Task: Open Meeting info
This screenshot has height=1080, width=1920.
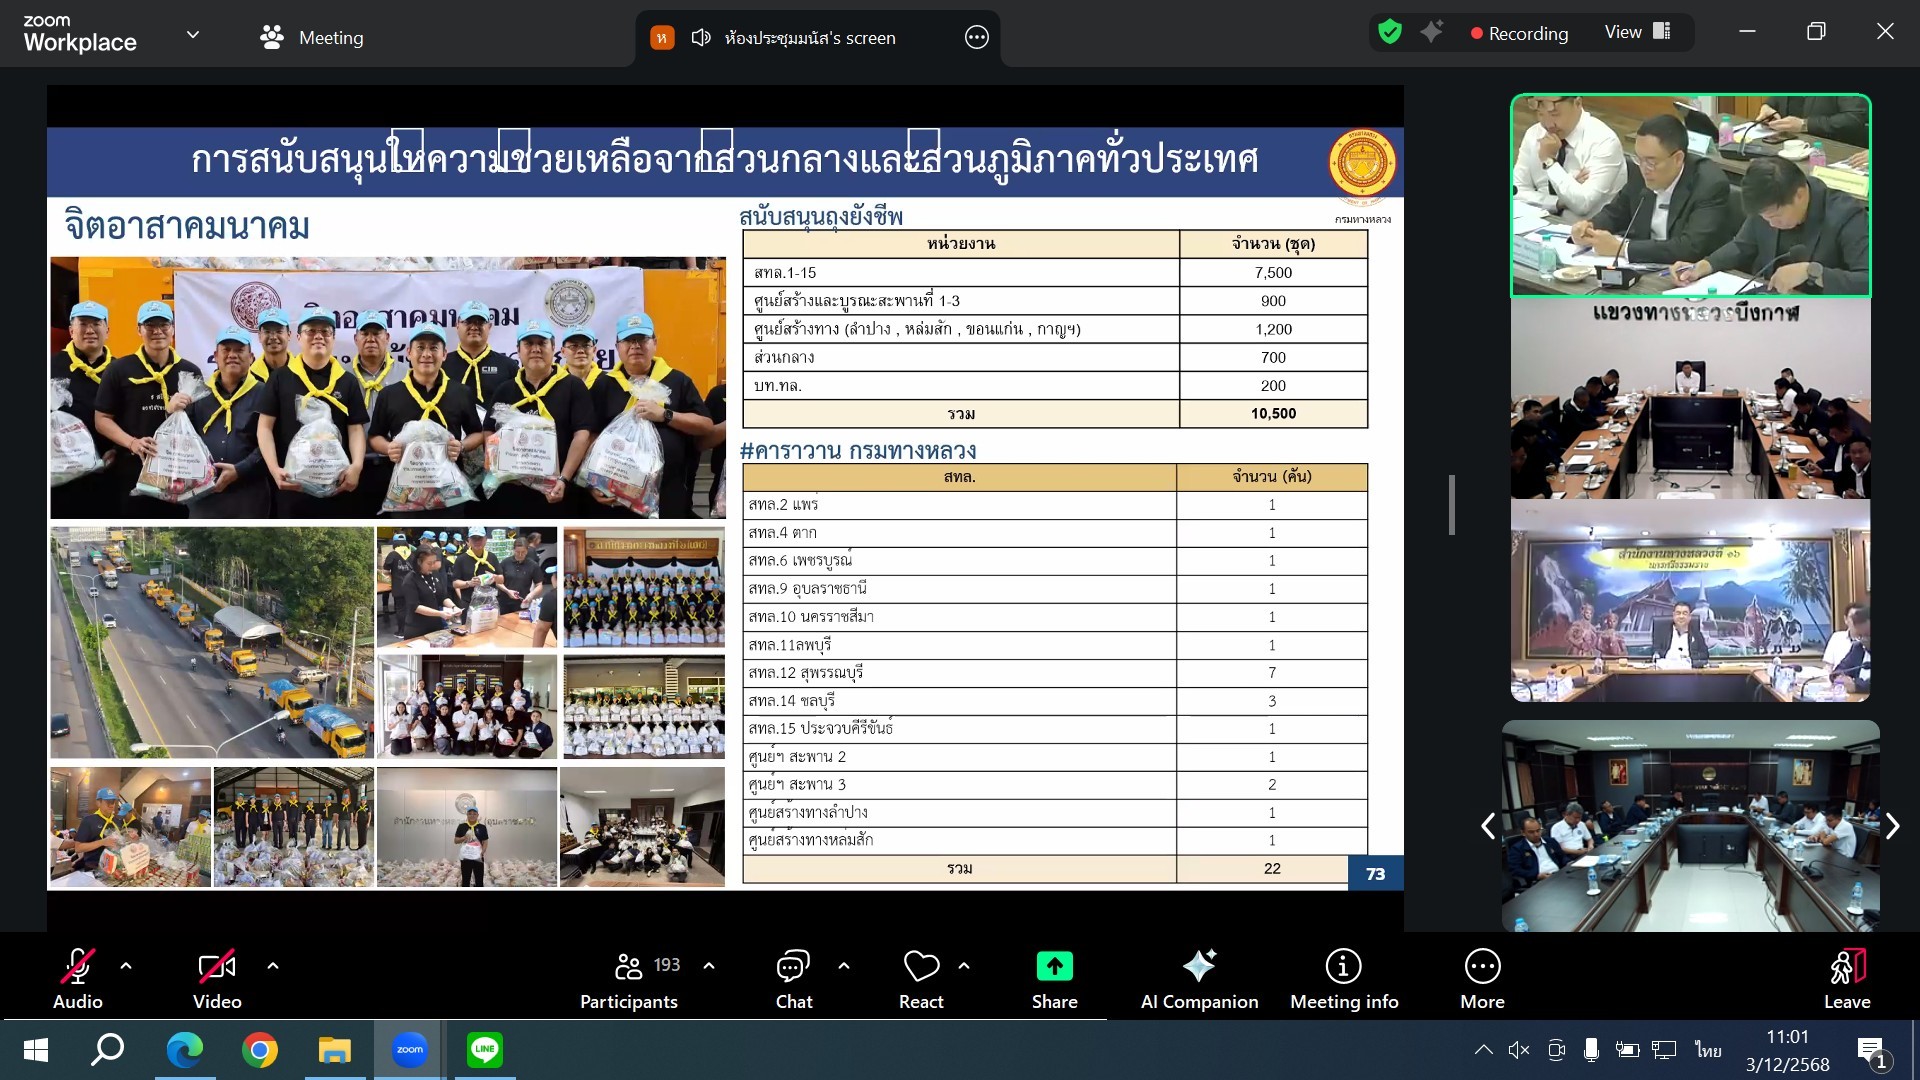Action: pyautogui.click(x=1343, y=978)
